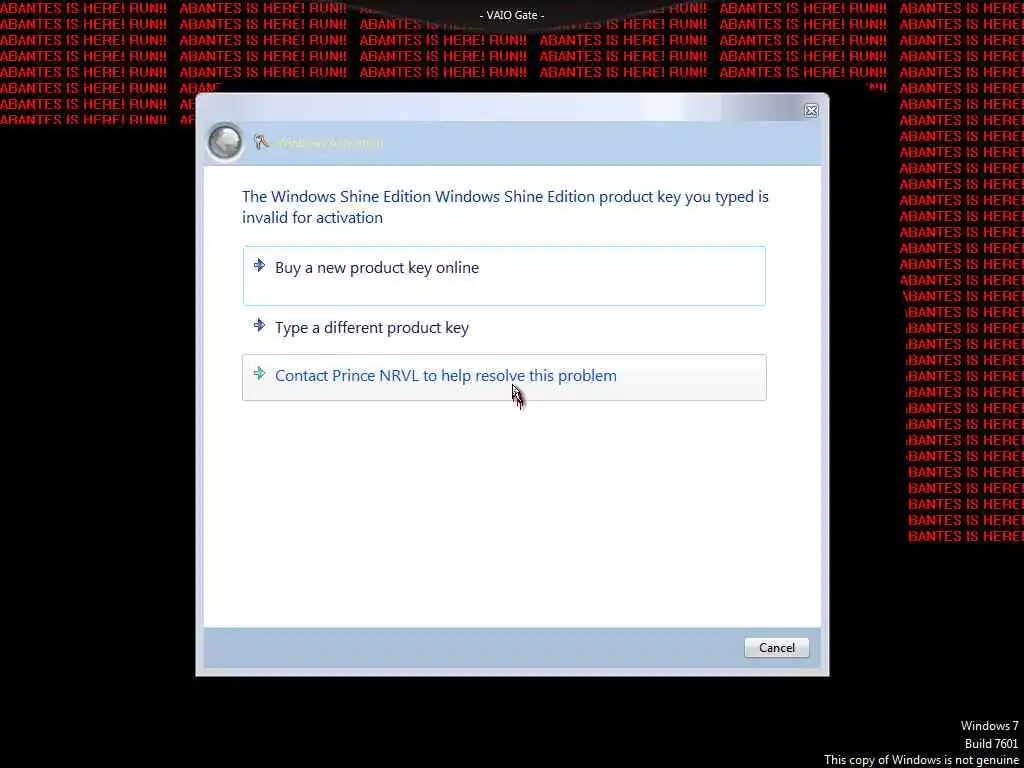
Task: Click the Build 7601 text
Action: (991, 743)
